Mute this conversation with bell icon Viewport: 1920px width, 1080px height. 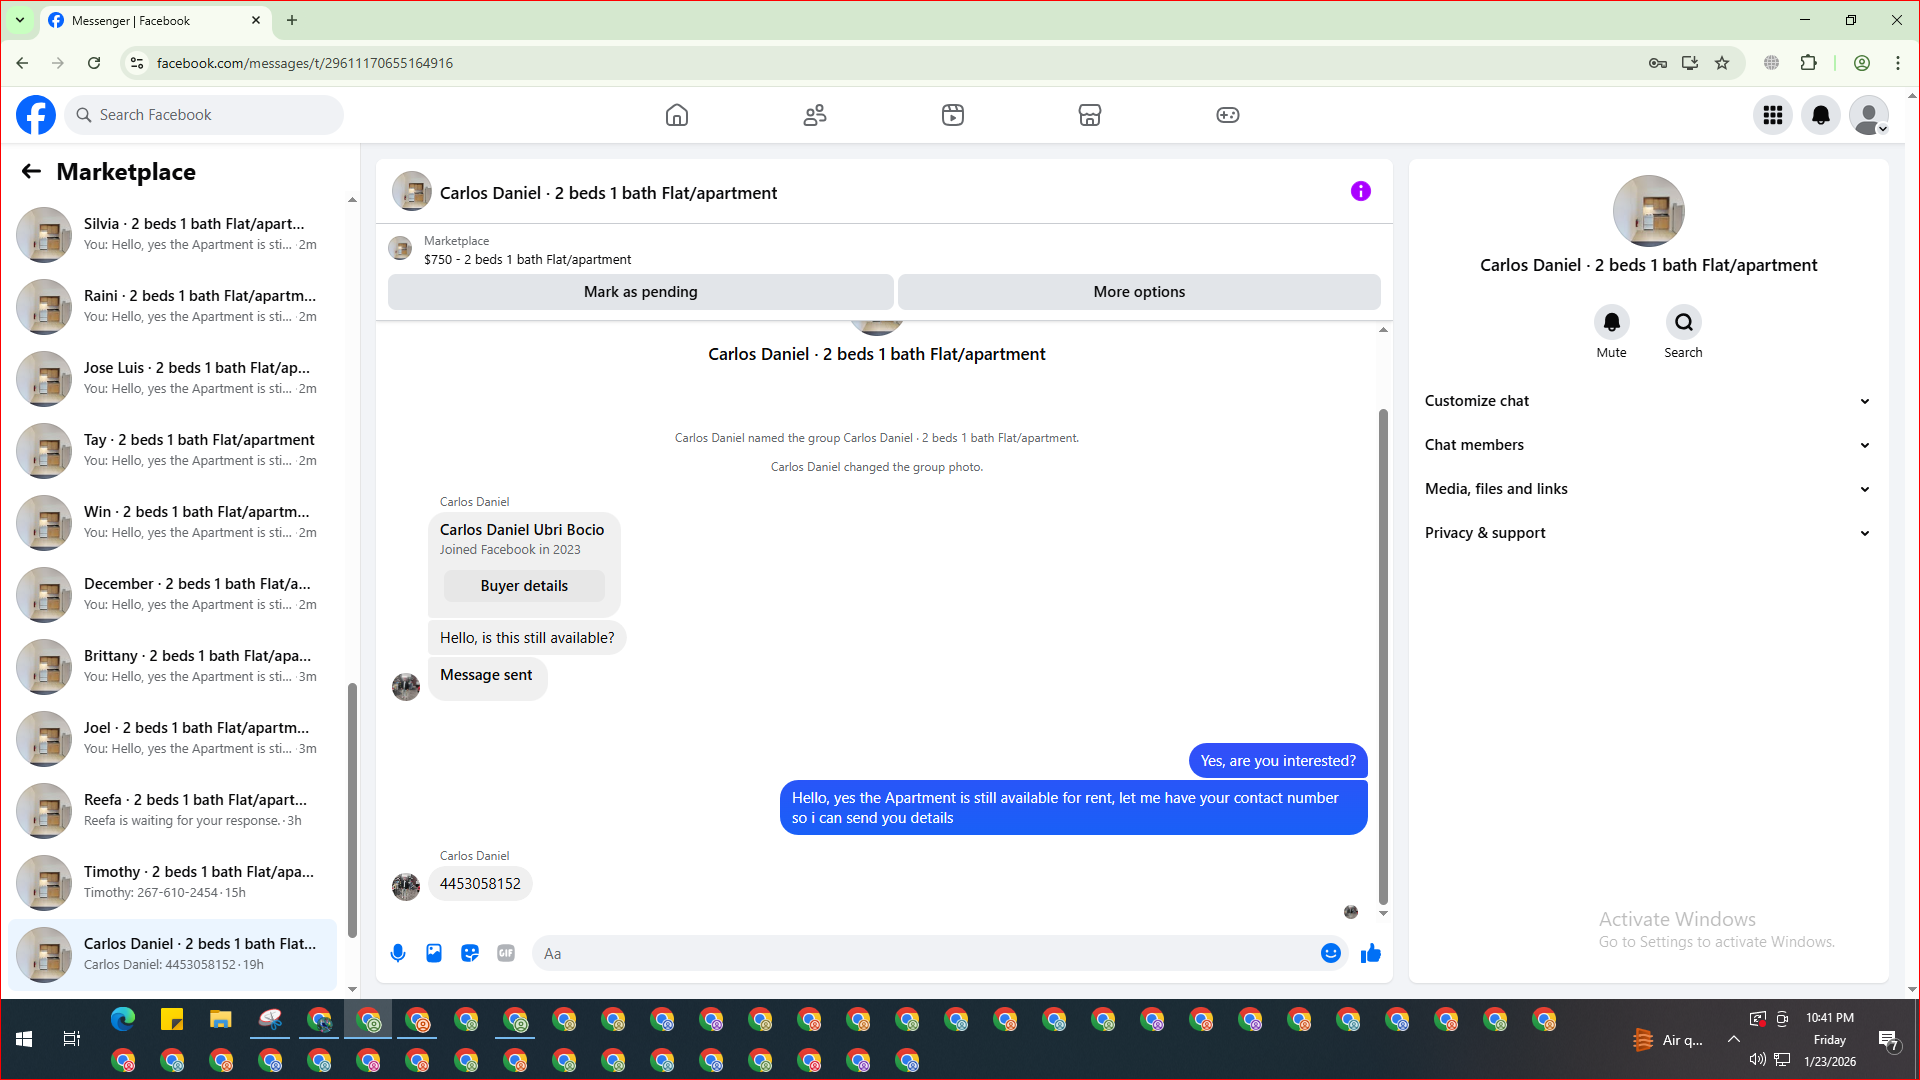[x=1611, y=322]
